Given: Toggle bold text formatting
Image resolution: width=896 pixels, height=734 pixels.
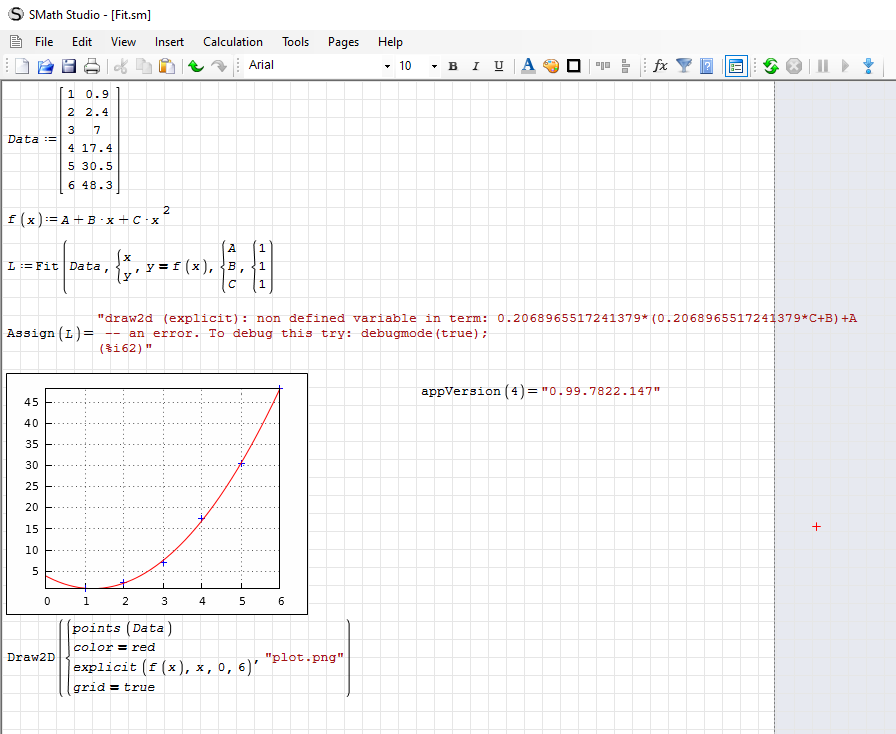Looking at the screenshot, I should point(453,66).
